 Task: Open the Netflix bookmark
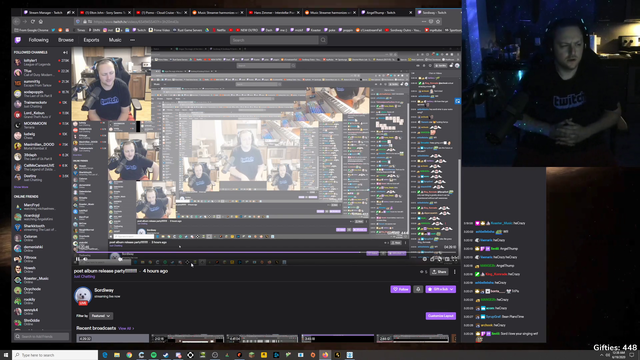pos(218,30)
